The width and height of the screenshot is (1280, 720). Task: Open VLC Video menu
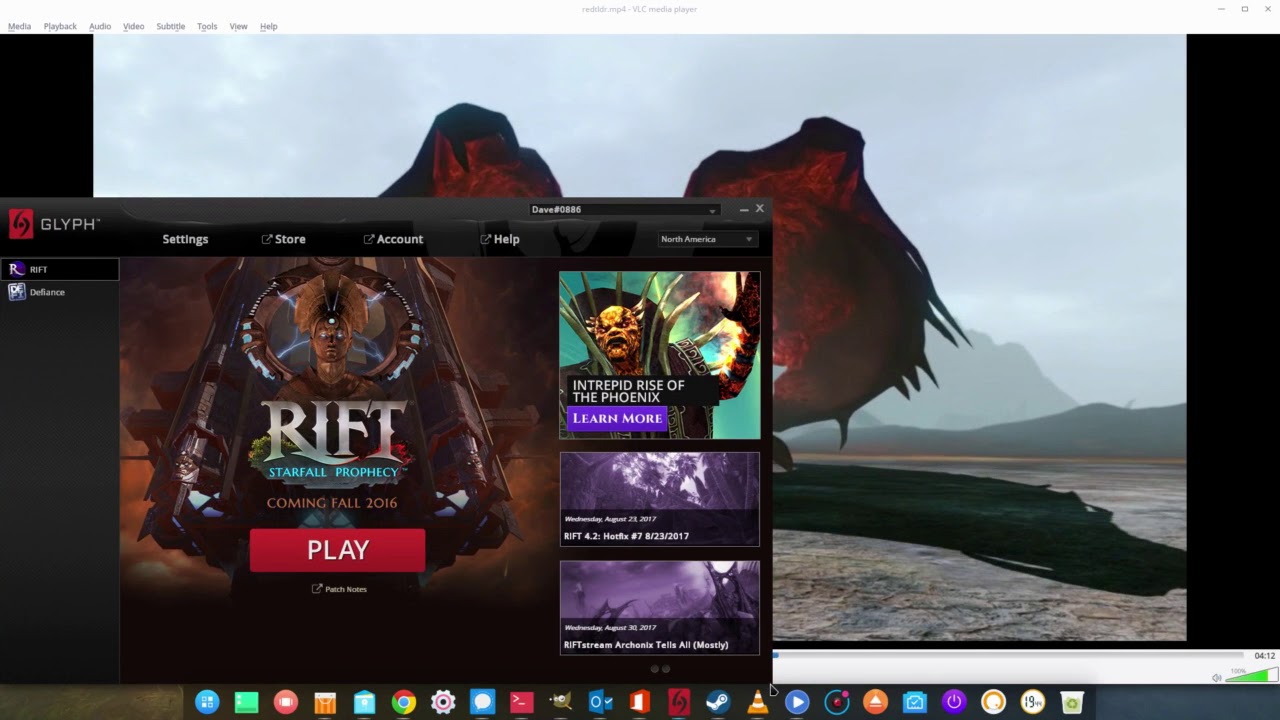point(134,26)
